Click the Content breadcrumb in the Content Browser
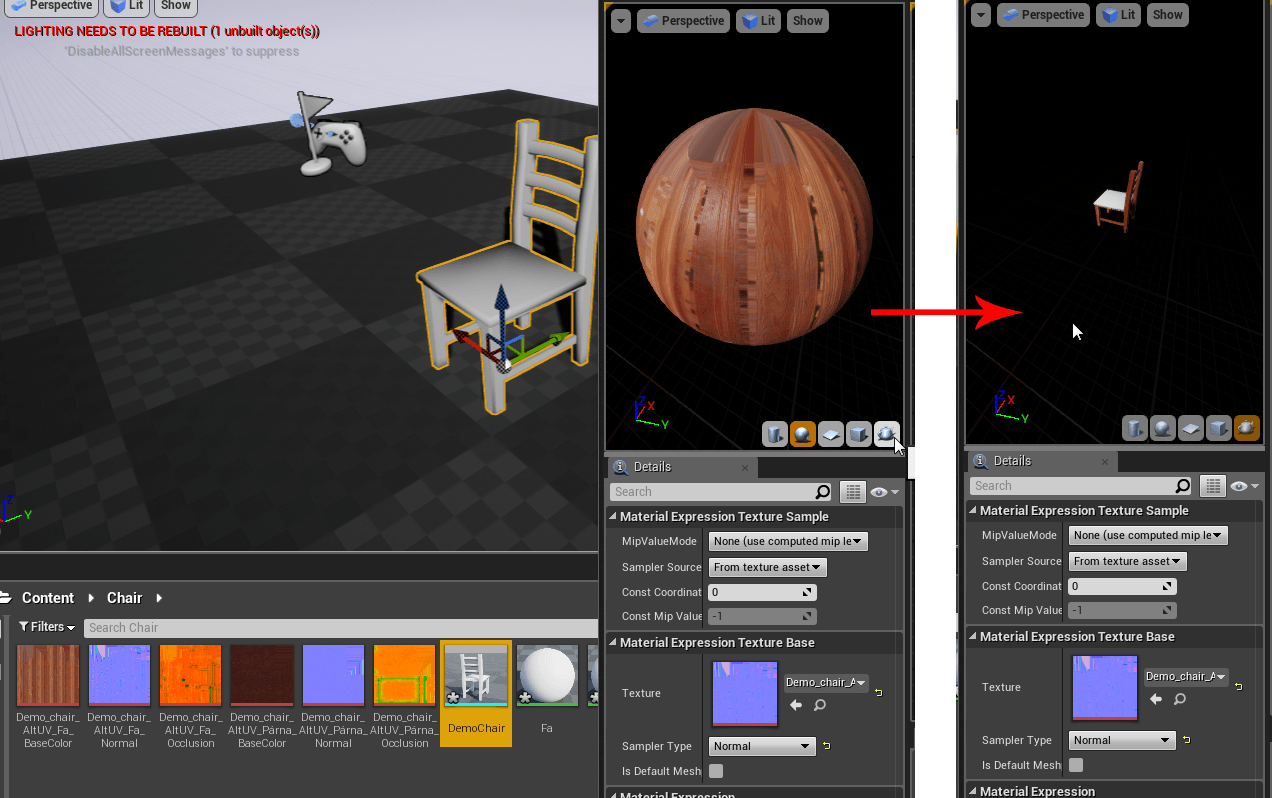Image resolution: width=1272 pixels, height=798 pixels. (x=48, y=598)
